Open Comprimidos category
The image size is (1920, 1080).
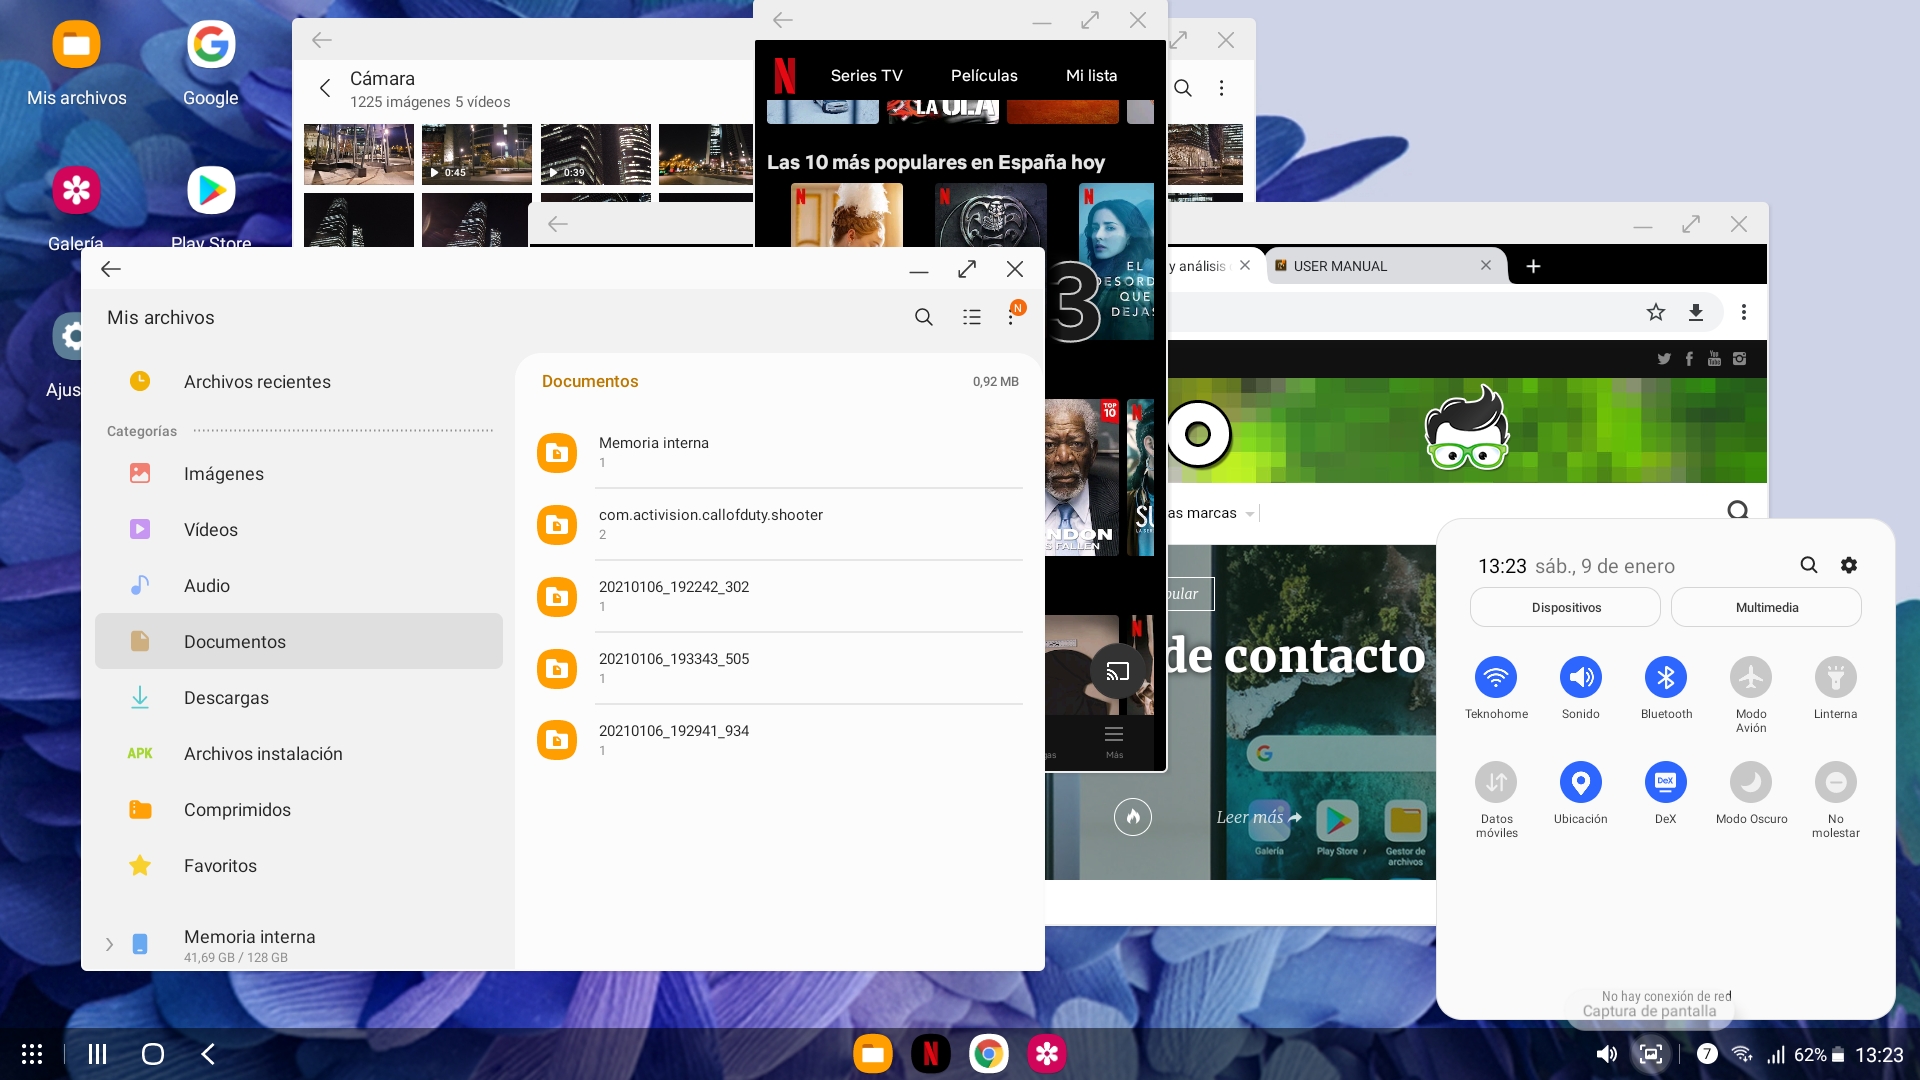pyautogui.click(x=299, y=810)
